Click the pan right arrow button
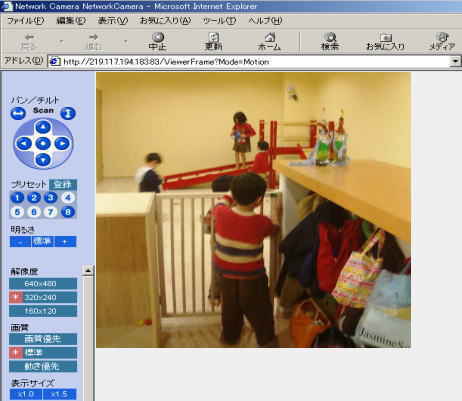462x401 pixels. 62,144
